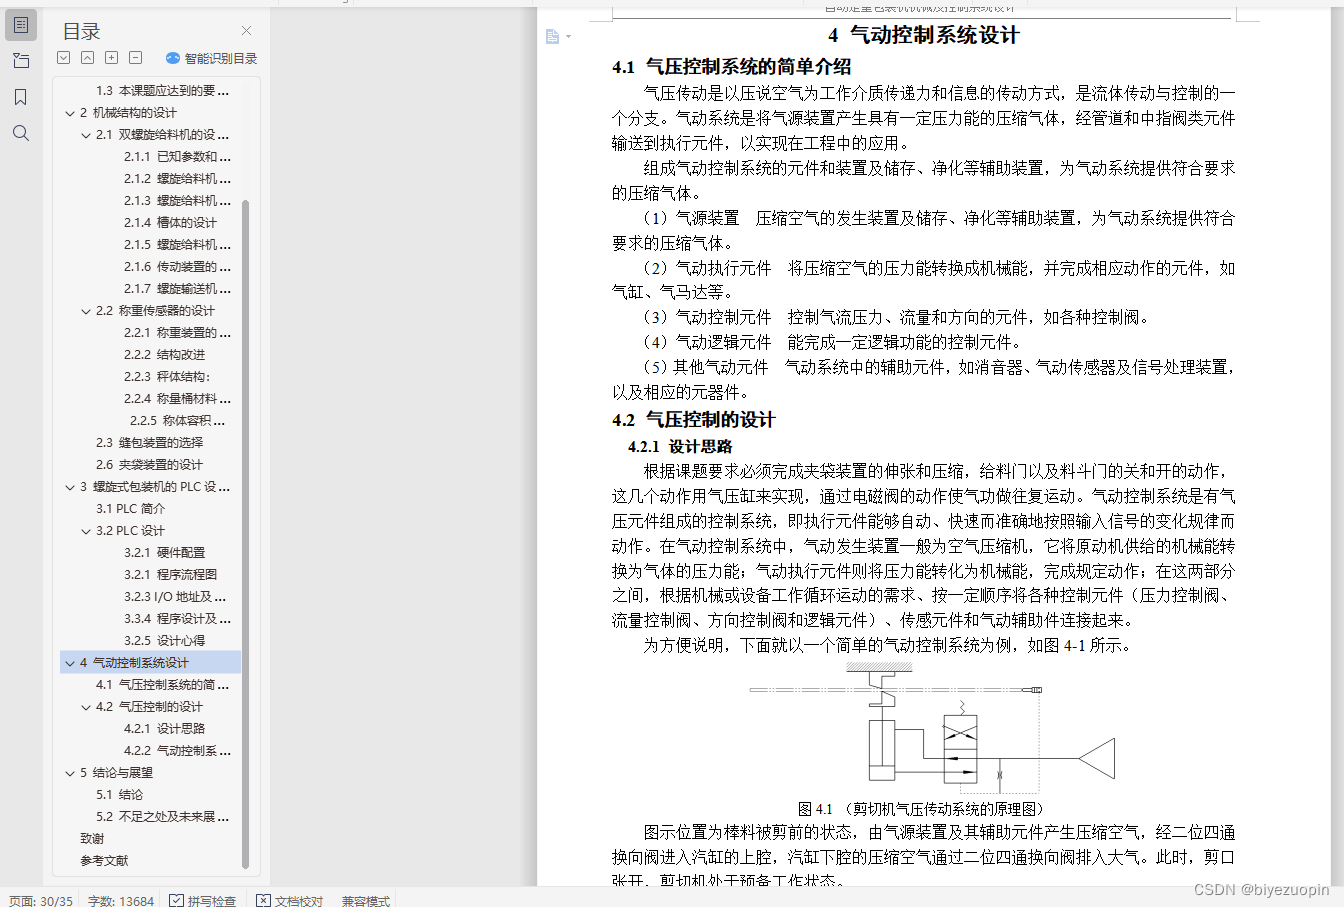1344x907 pixels.
Task: Collapse the 2 机械结构的设计 chevron
Action: click(x=70, y=112)
